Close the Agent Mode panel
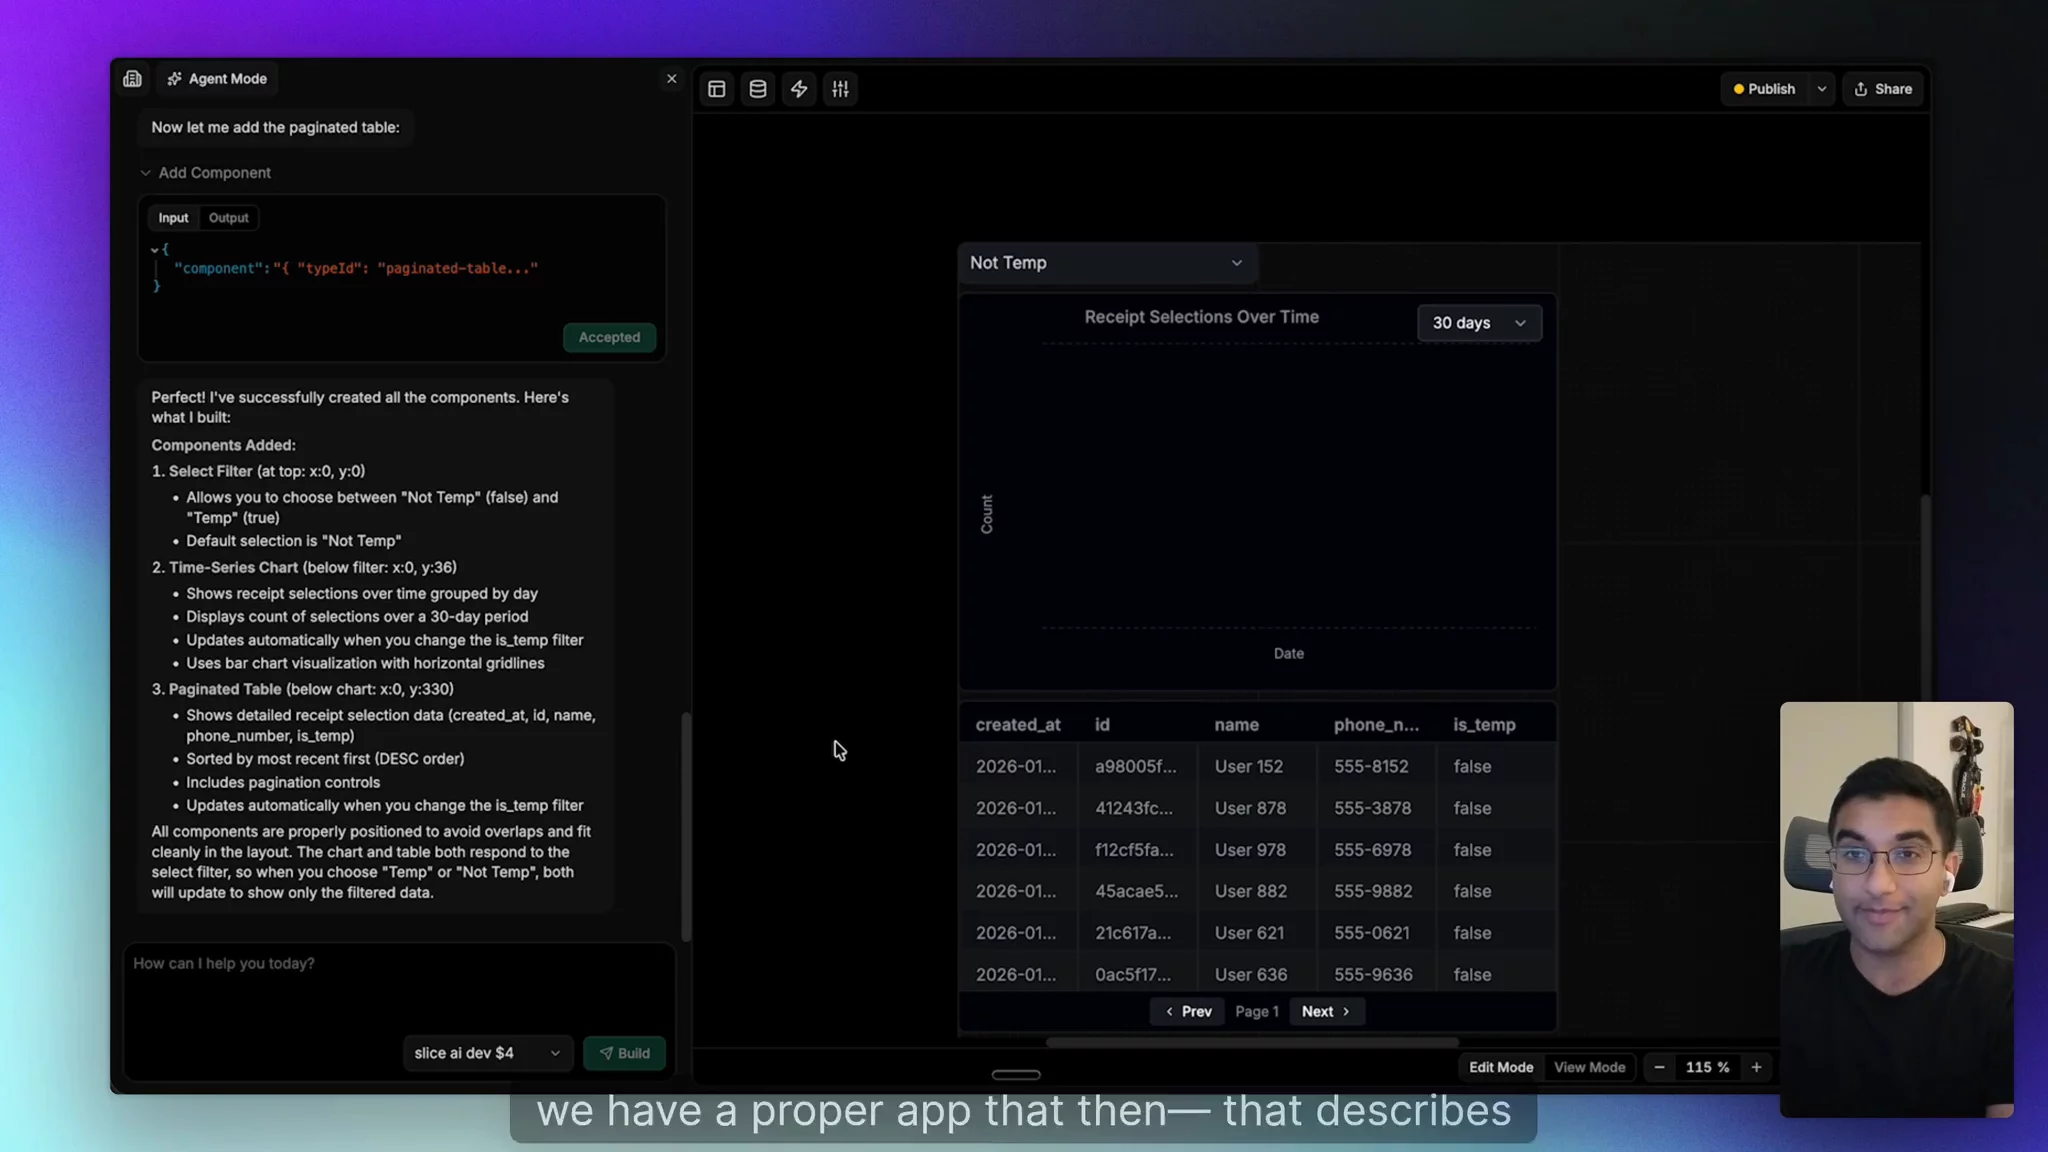 pyautogui.click(x=672, y=79)
